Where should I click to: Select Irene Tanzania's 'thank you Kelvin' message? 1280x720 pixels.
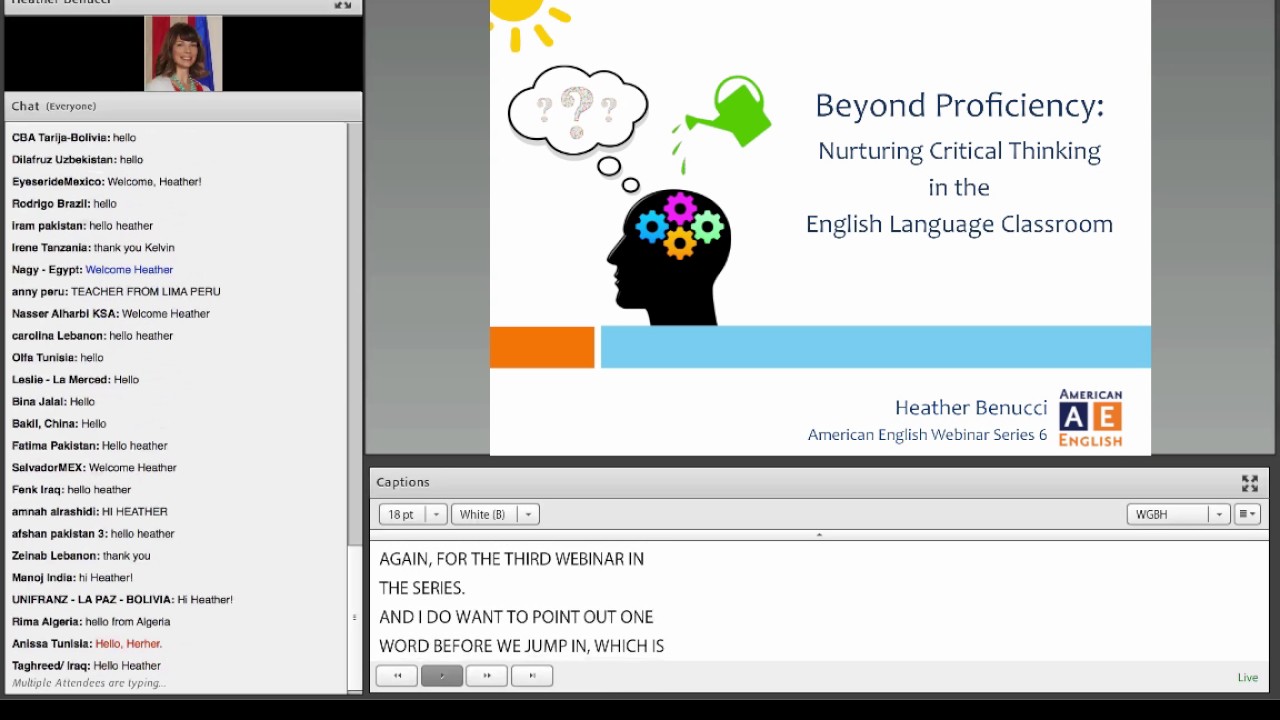point(93,248)
